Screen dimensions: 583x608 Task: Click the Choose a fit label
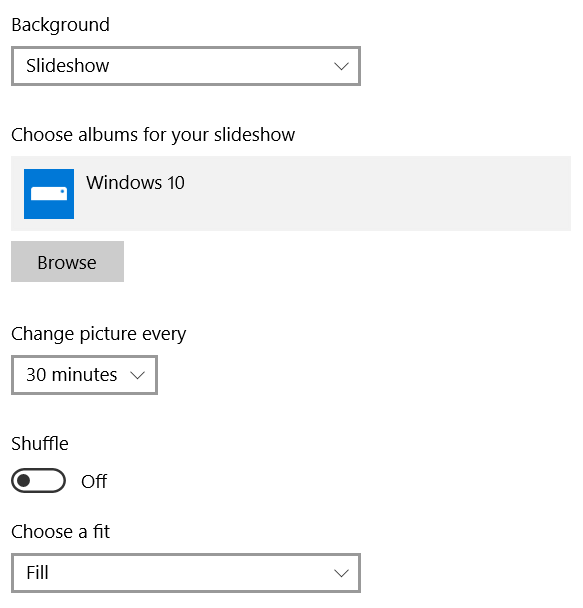point(60,532)
